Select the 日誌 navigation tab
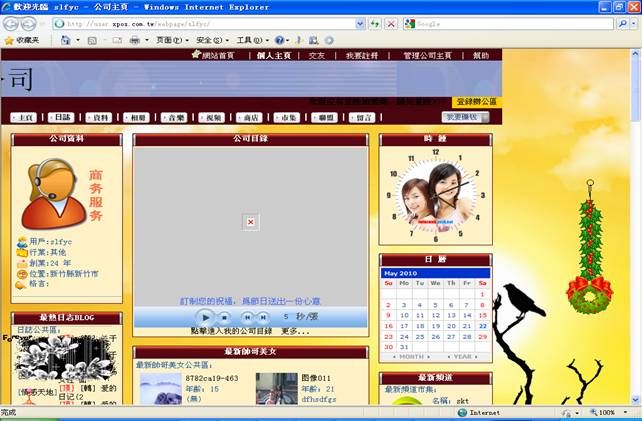This screenshot has height=421, width=642. coord(61,117)
